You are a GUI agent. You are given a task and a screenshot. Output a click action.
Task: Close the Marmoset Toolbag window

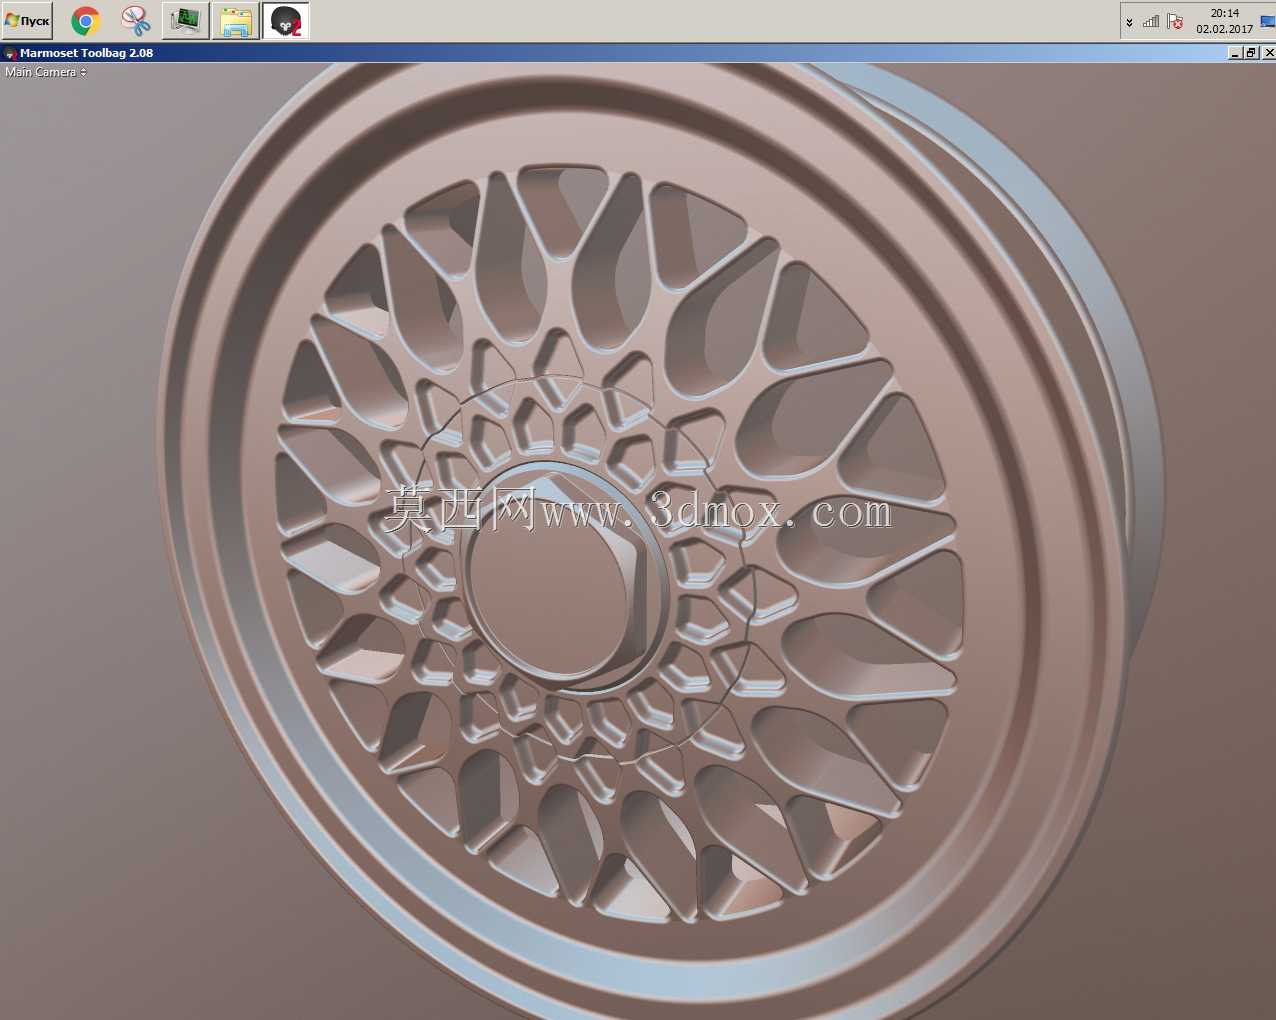pos(1268,53)
